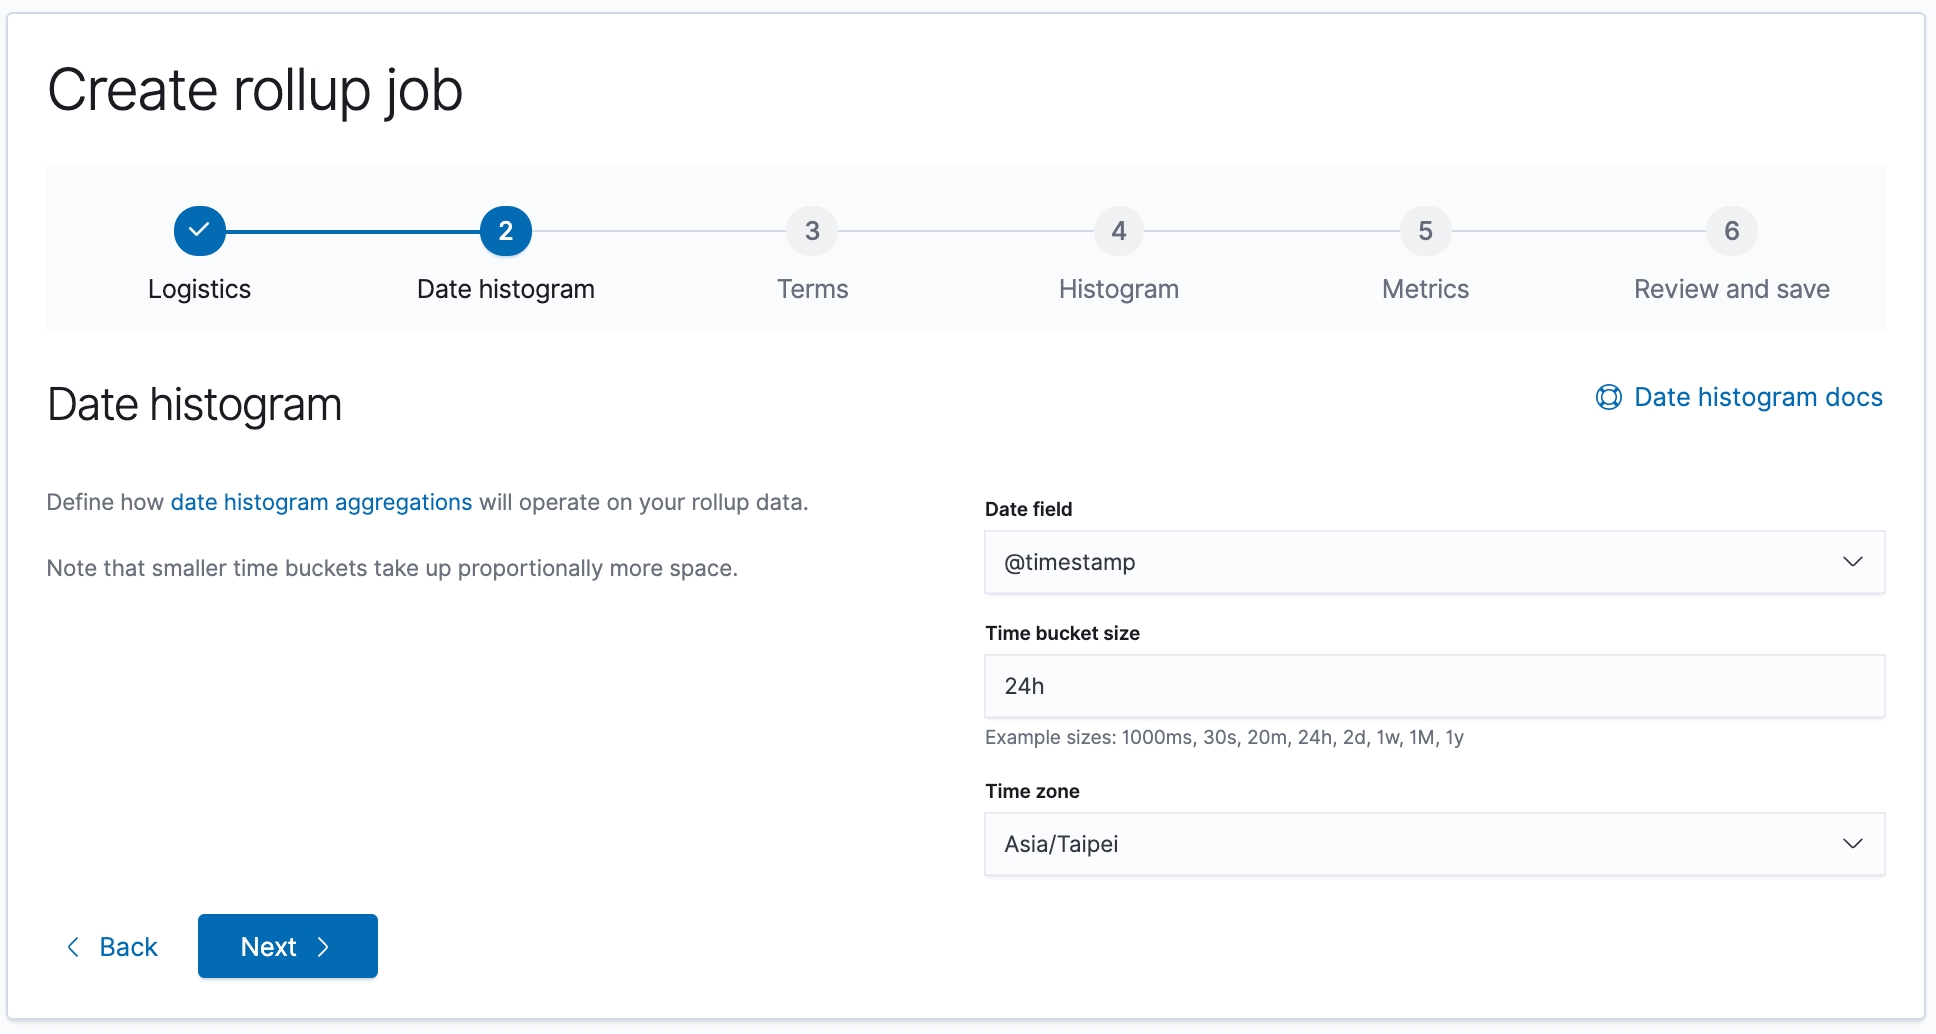Open step 6 Review and save circle

(x=1731, y=231)
